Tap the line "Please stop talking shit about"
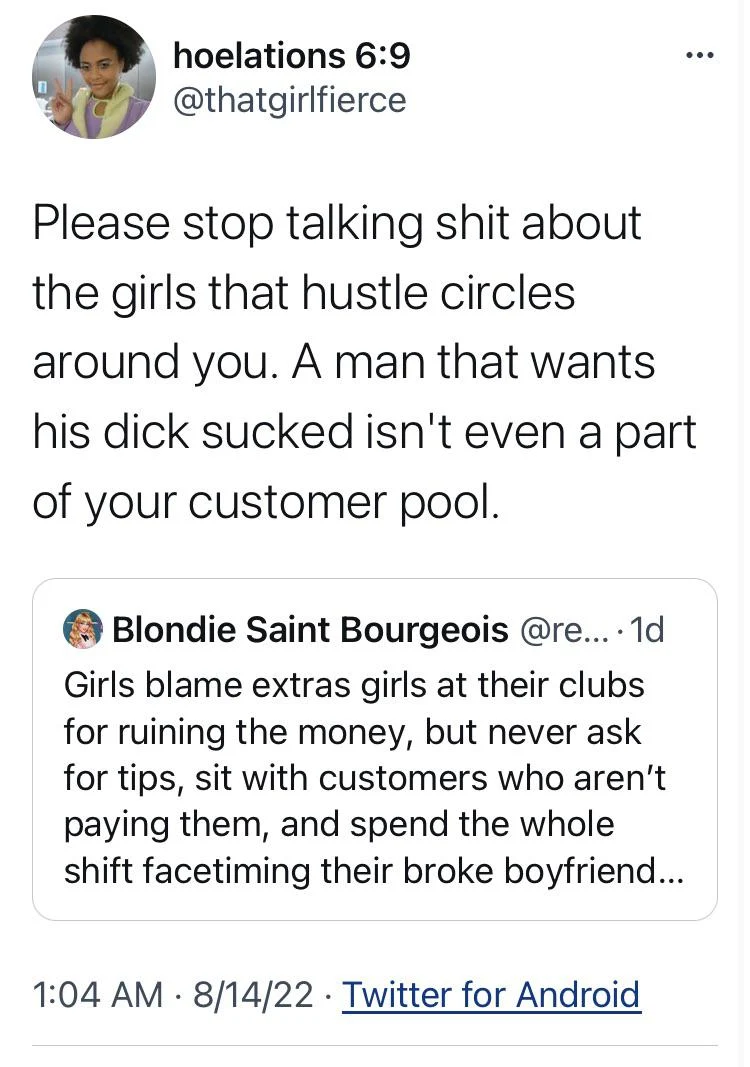 (336, 222)
